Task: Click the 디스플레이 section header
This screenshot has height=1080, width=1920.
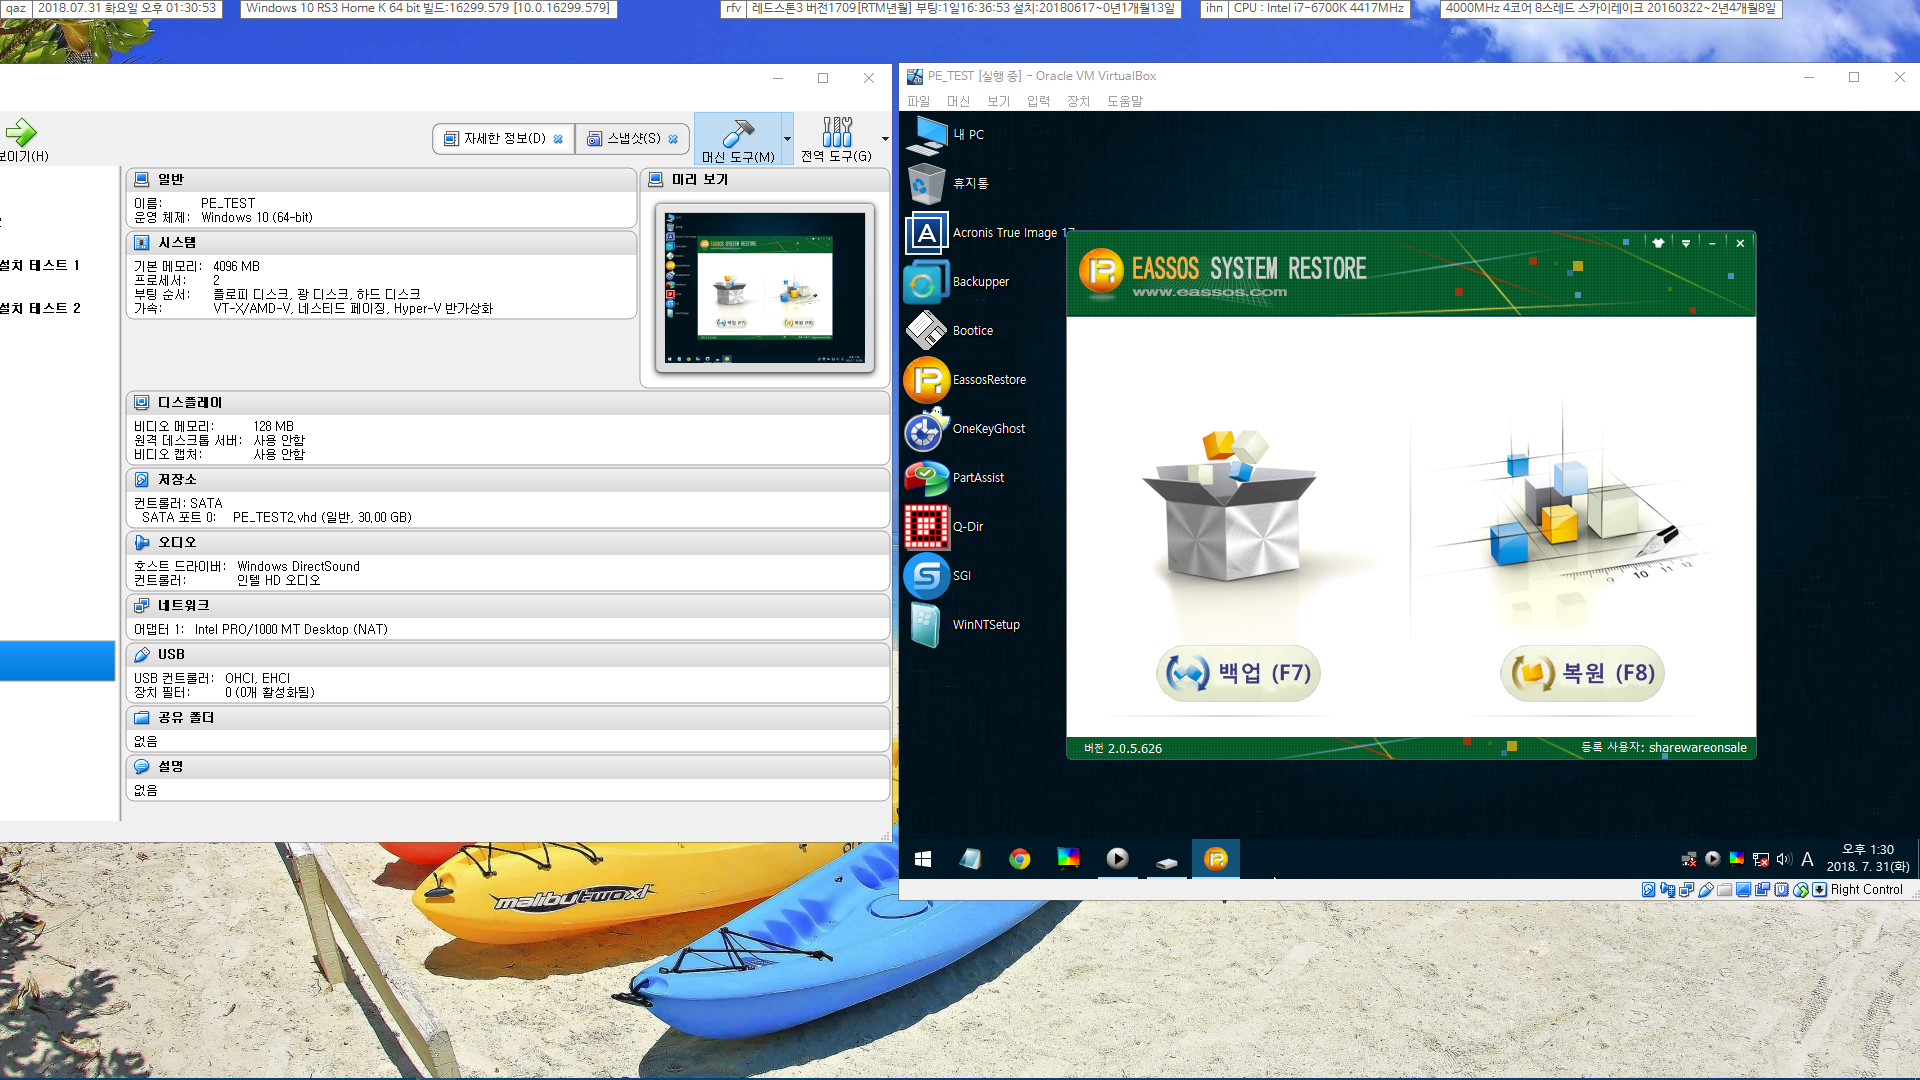Action: point(508,403)
